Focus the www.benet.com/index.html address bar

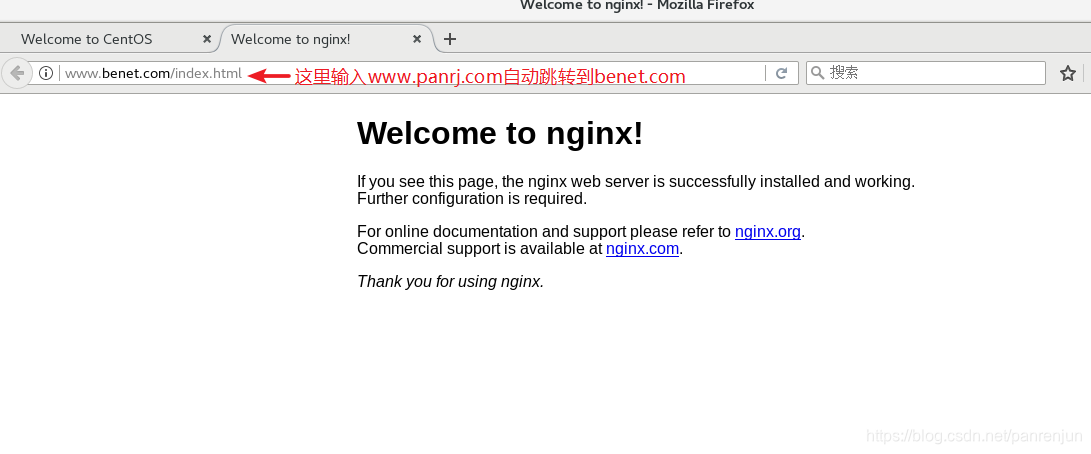(411, 73)
